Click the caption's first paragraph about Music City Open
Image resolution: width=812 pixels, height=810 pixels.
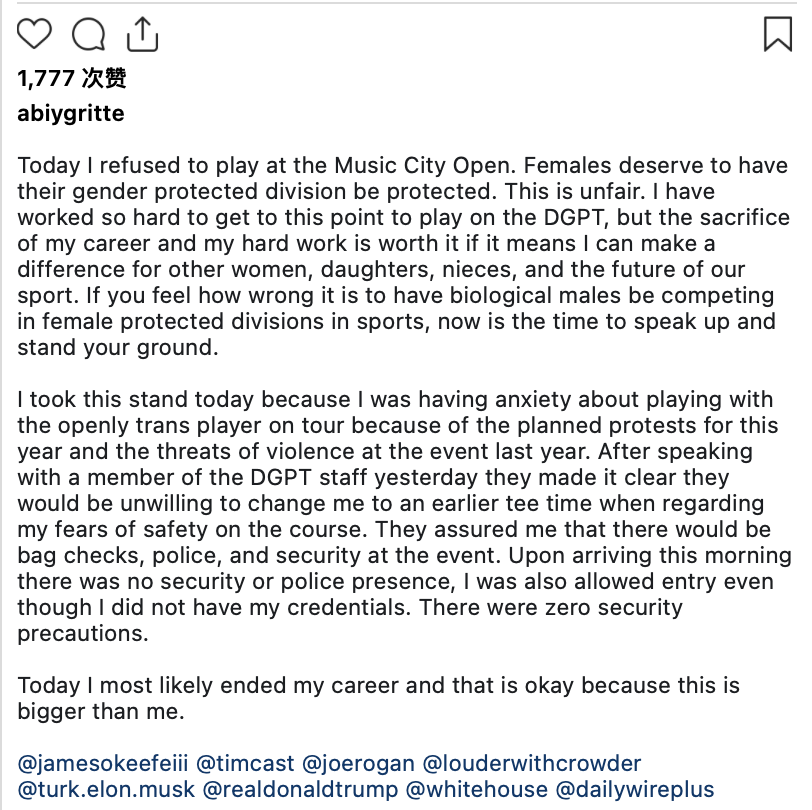(x=404, y=256)
